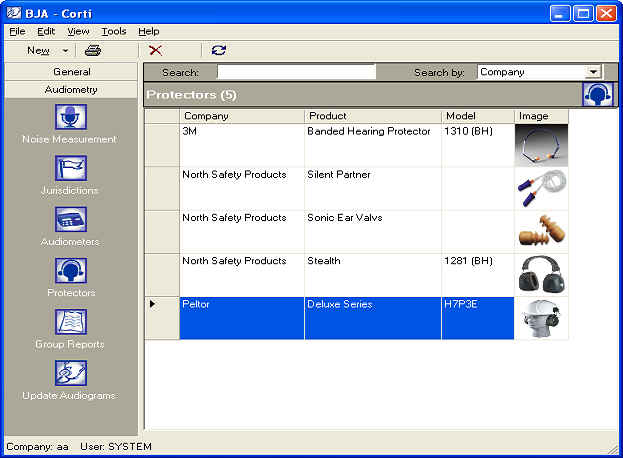
Task: Minimize the BJA Corti window
Action: (560, 14)
